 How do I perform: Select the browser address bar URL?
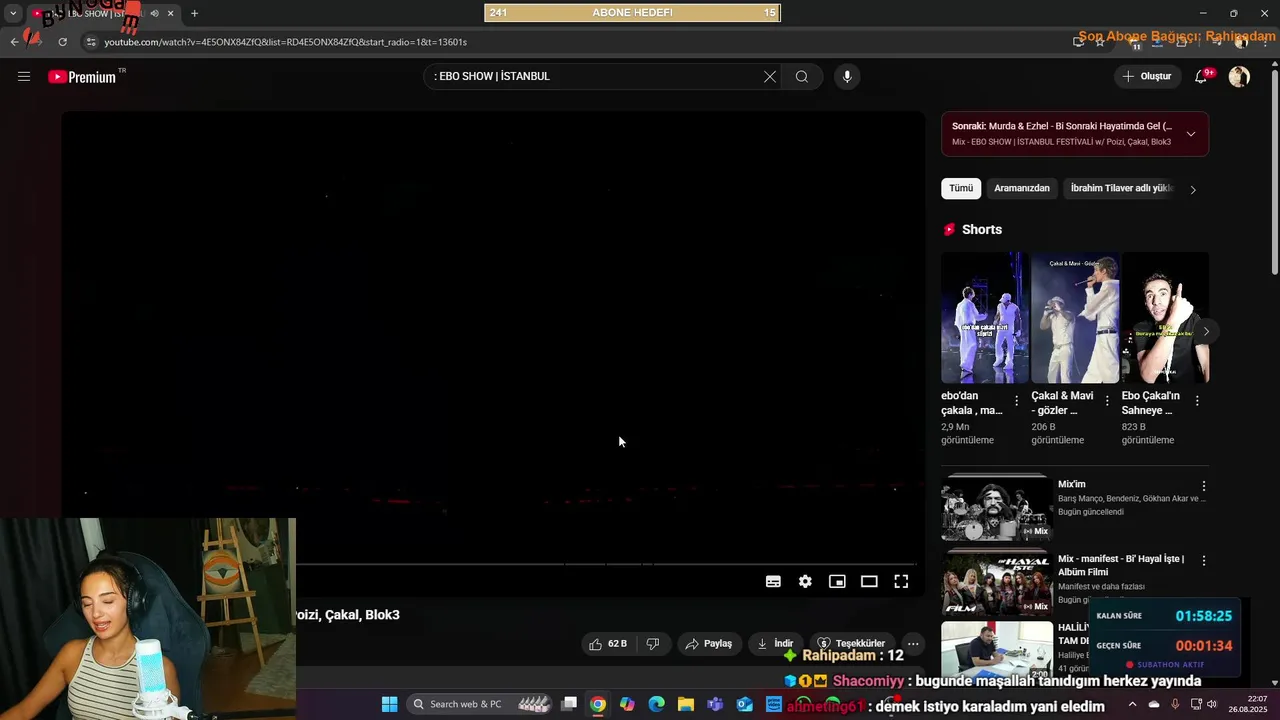[x=285, y=42]
